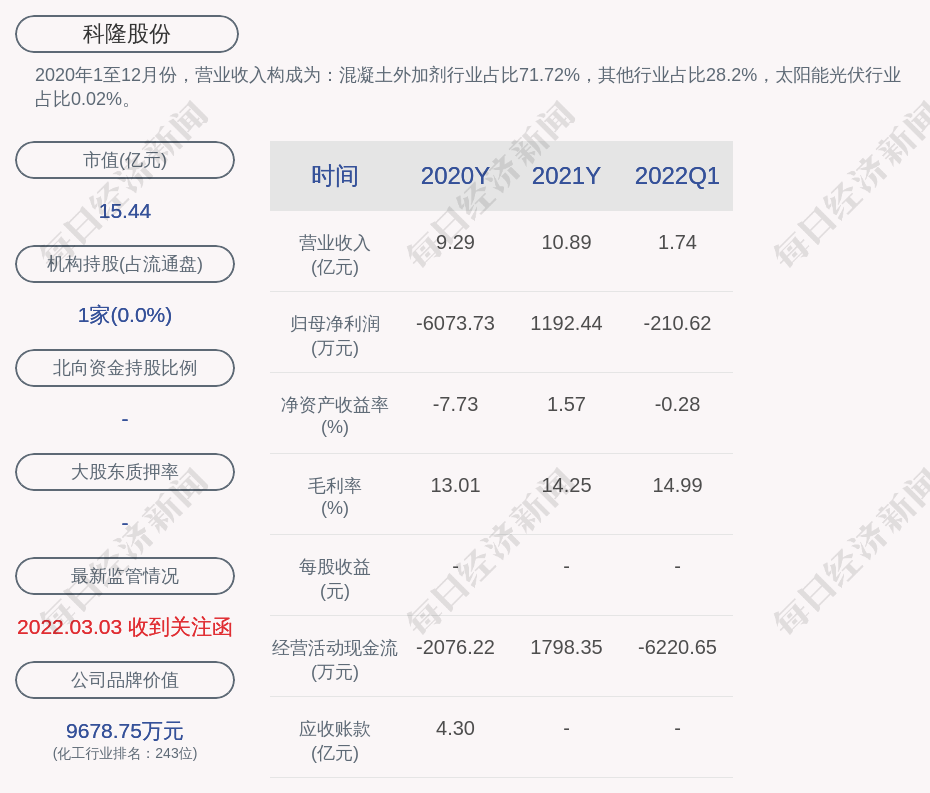This screenshot has width=930, height=793.
Task: Click the 化工行业排名:243位 note
Action: 125,753
